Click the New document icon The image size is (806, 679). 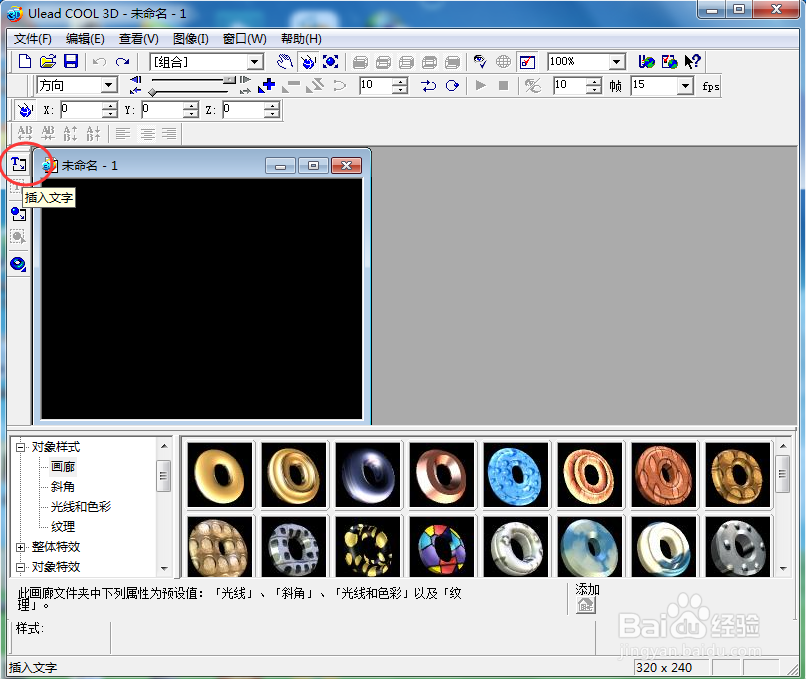coord(24,62)
